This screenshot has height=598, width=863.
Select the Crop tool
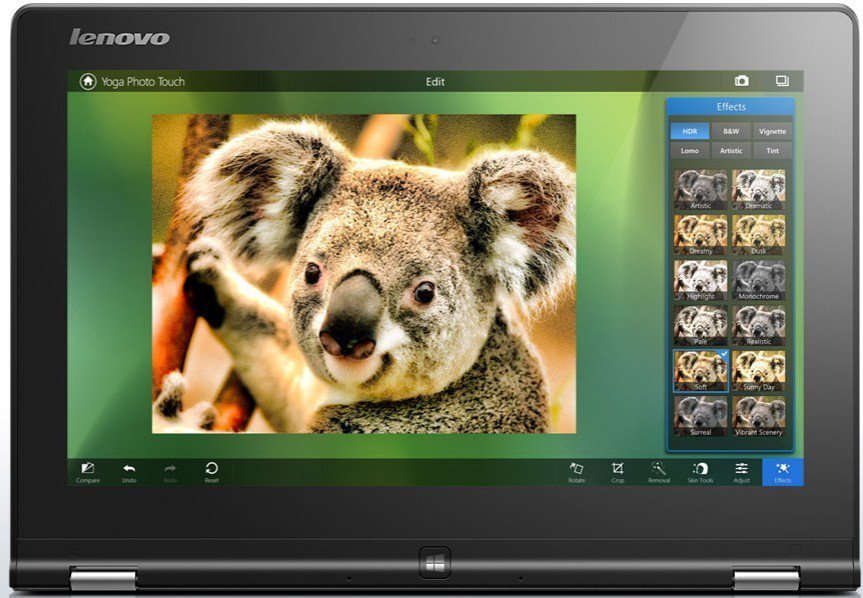[x=618, y=471]
